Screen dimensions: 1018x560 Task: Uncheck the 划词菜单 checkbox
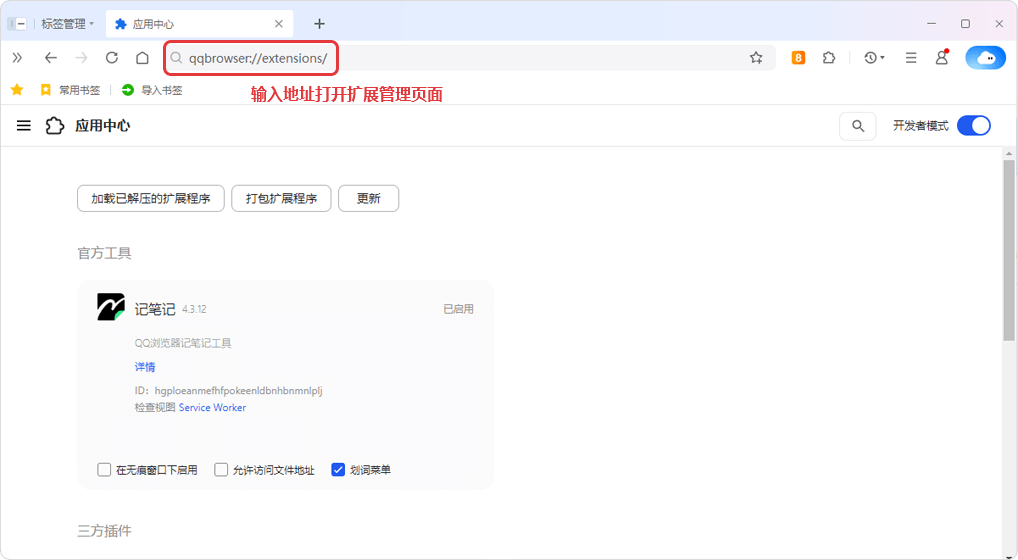(338, 470)
